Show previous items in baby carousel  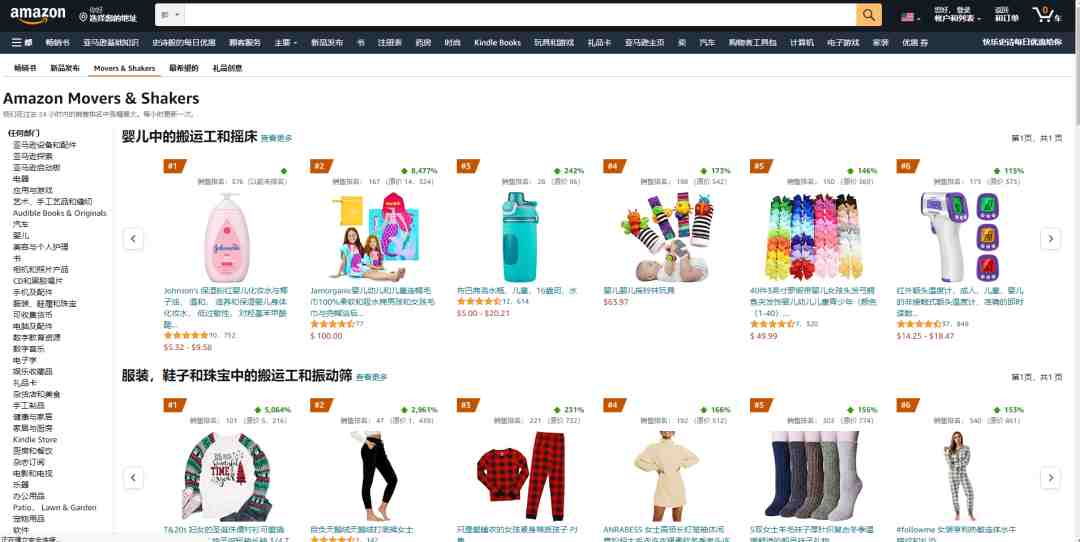click(133, 239)
